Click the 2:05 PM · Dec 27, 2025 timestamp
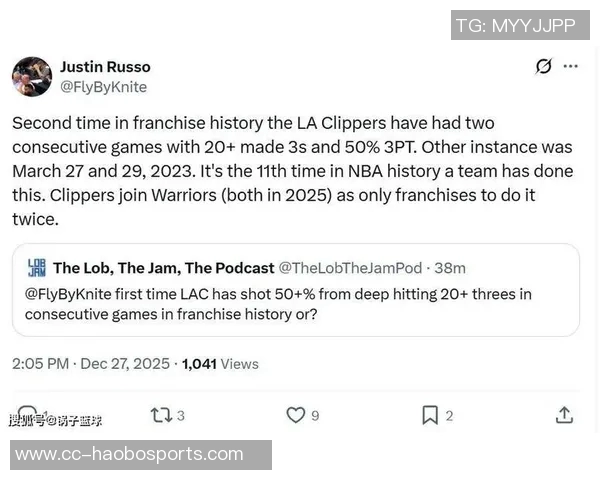Image resolution: width=600 pixels, height=480 pixels. pyautogui.click(x=91, y=363)
